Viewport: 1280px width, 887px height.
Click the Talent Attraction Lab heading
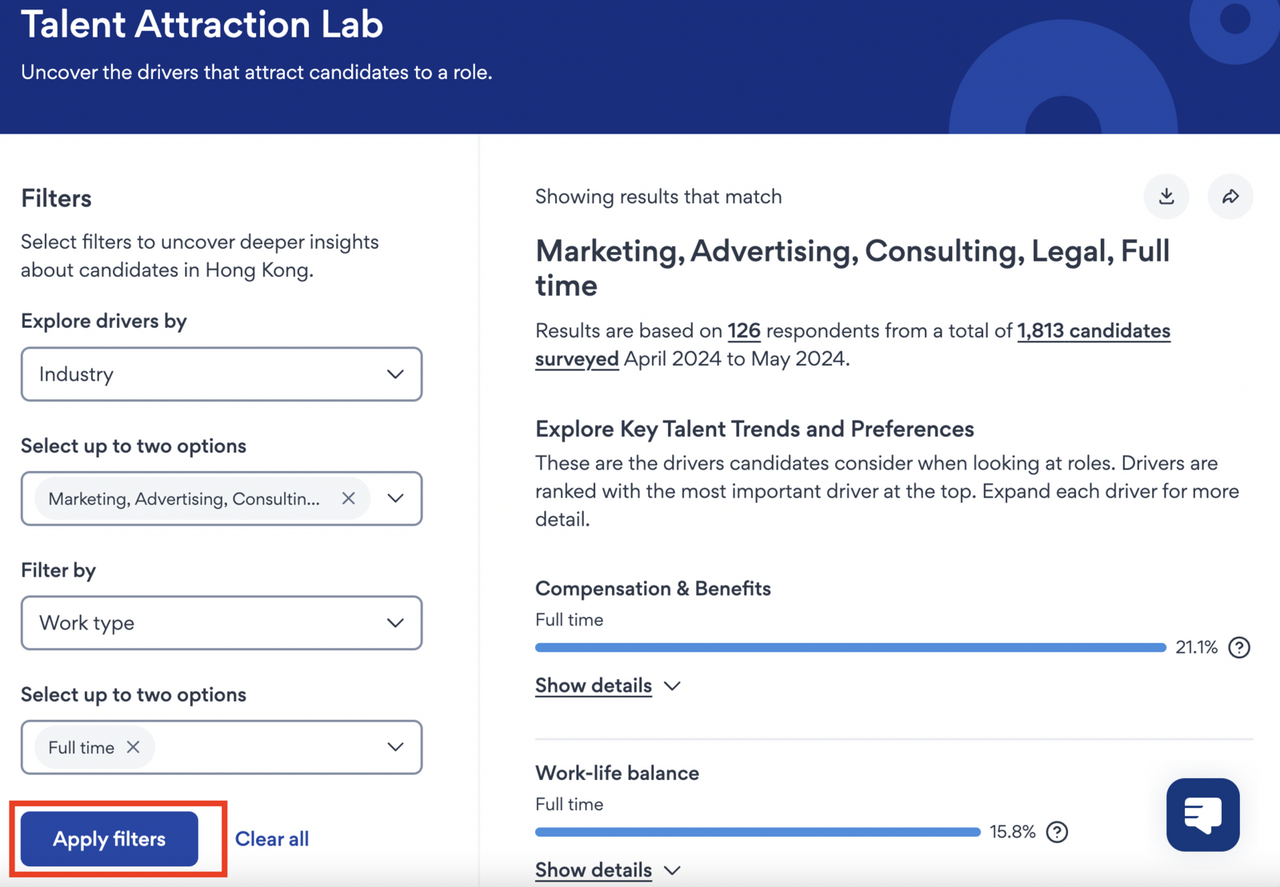(x=202, y=24)
